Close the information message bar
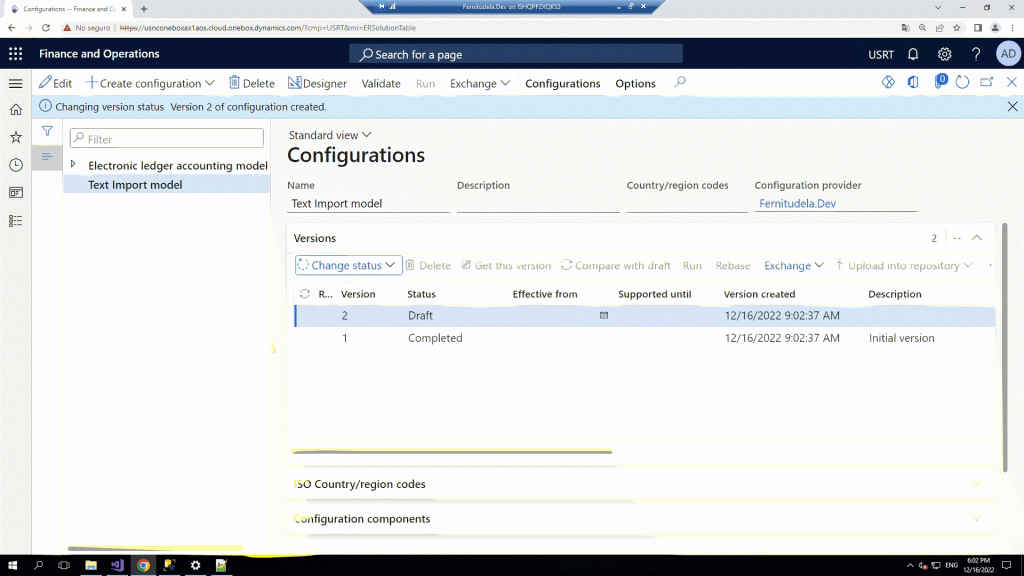Image resolution: width=1024 pixels, height=576 pixels. click(x=1012, y=106)
